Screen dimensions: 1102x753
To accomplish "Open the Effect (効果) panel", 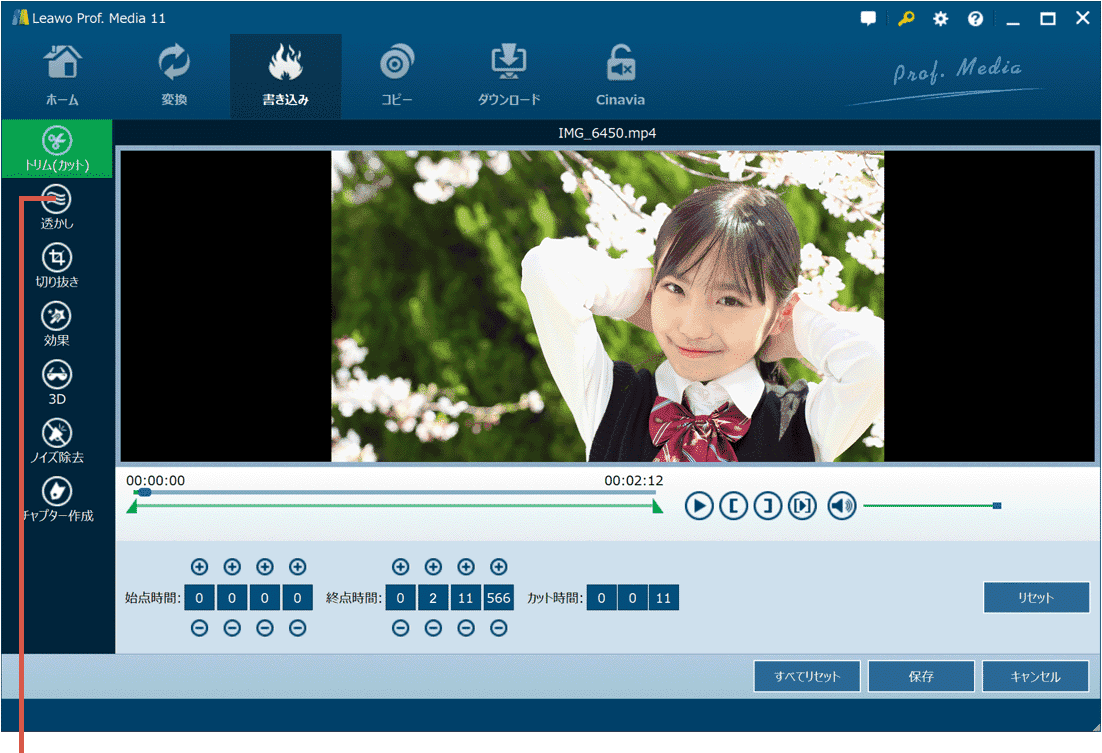I will [57, 324].
